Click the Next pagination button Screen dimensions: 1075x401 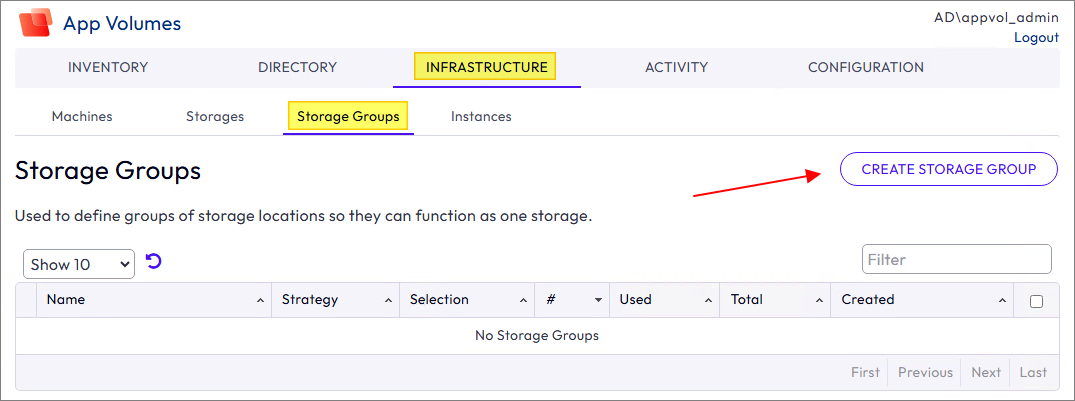pyautogui.click(x=985, y=372)
